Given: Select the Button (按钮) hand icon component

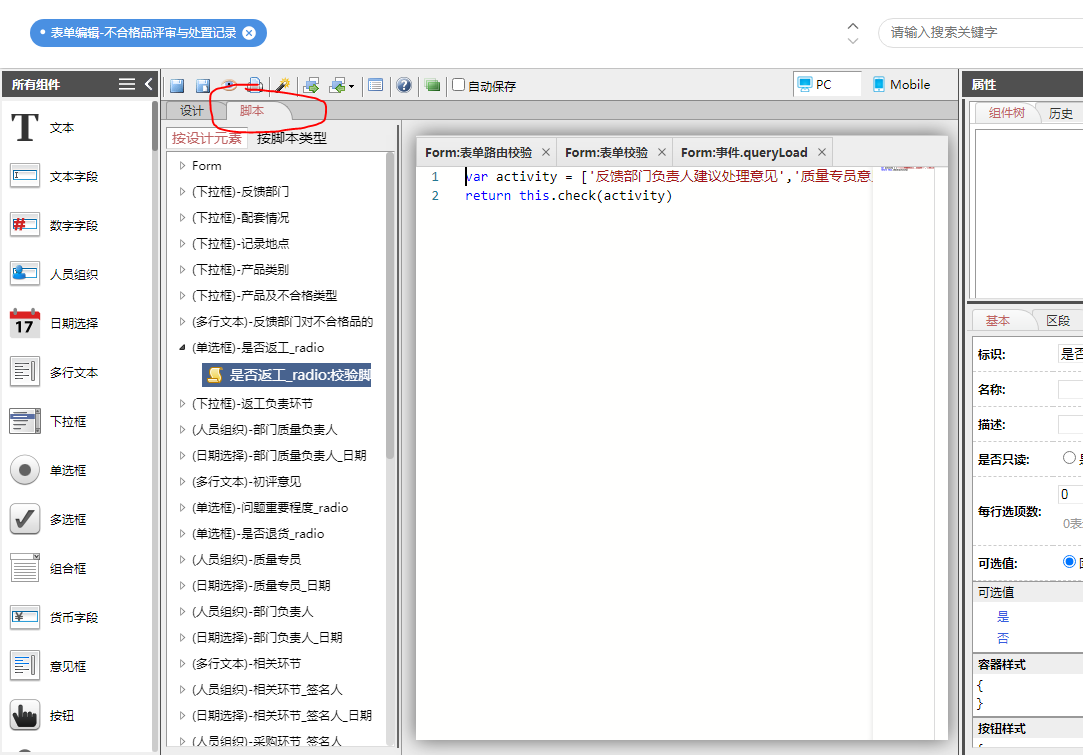Looking at the screenshot, I should [24, 716].
